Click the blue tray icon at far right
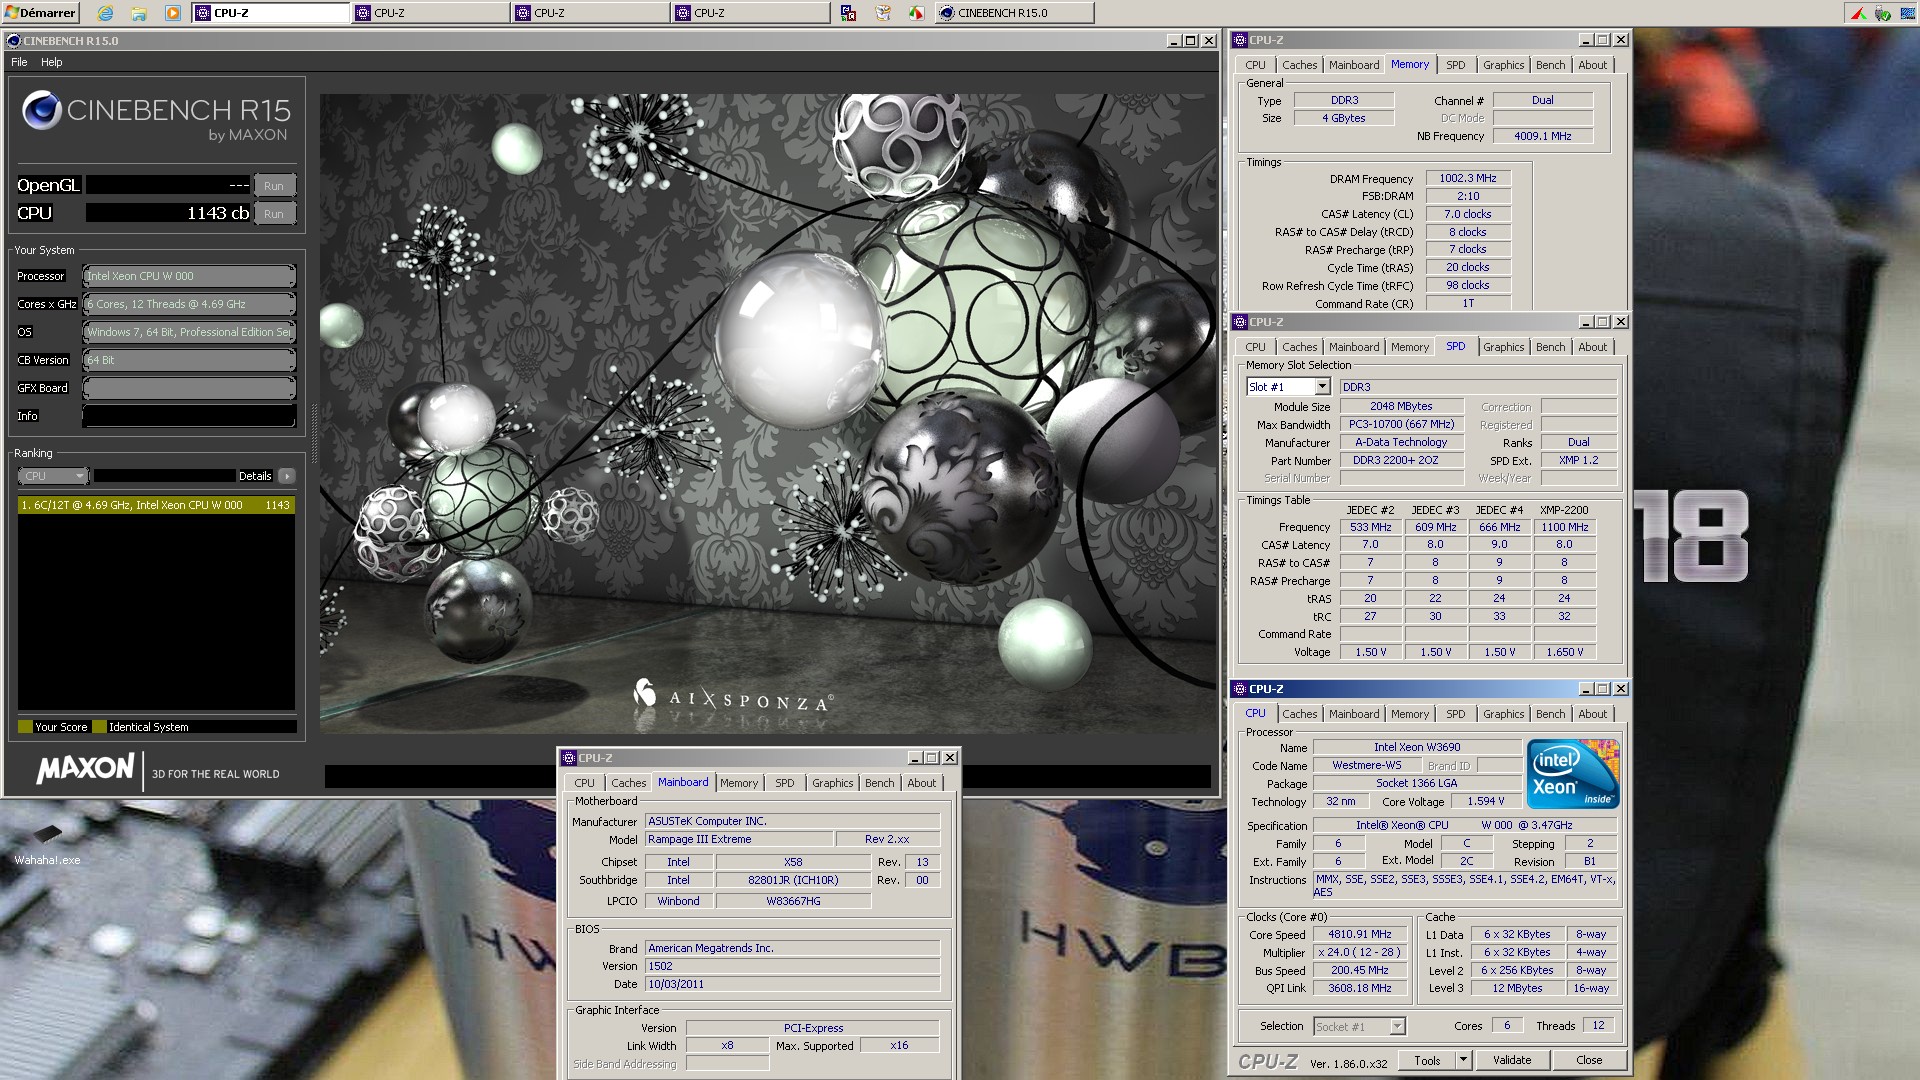 point(1907,13)
